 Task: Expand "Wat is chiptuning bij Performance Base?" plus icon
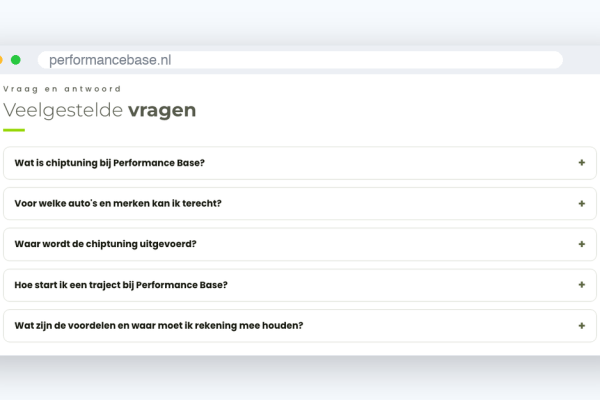point(581,163)
